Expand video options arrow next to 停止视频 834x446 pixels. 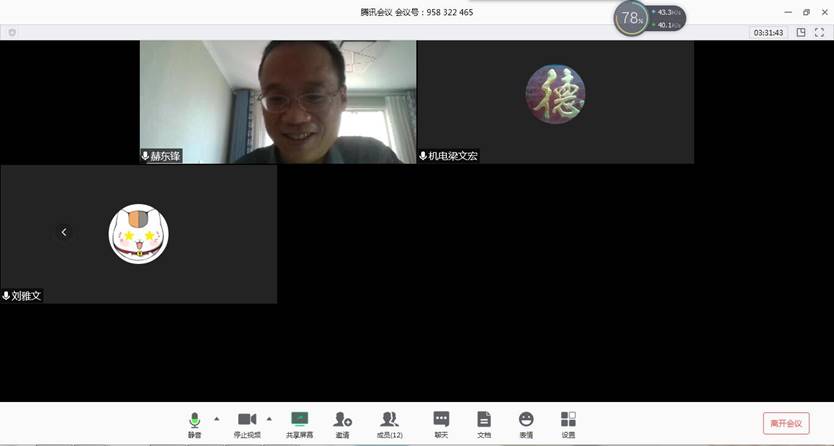point(270,419)
